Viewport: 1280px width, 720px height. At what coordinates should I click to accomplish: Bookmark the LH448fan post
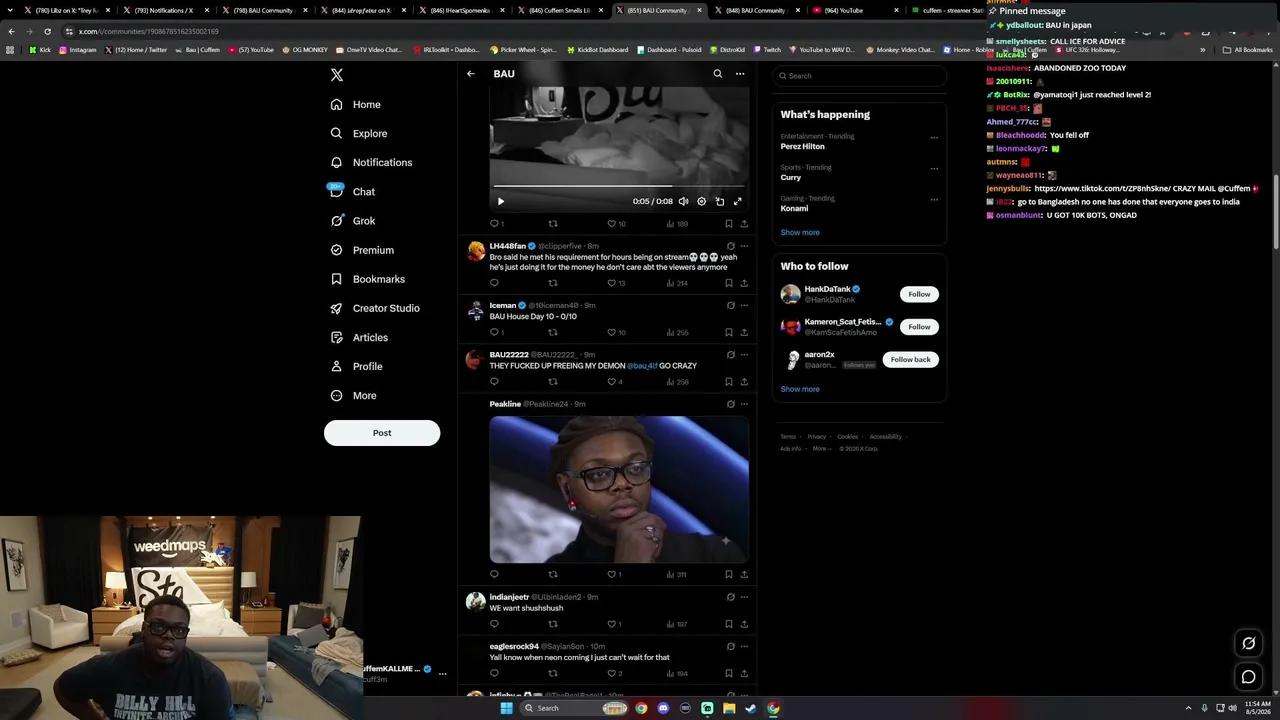(729, 283)
